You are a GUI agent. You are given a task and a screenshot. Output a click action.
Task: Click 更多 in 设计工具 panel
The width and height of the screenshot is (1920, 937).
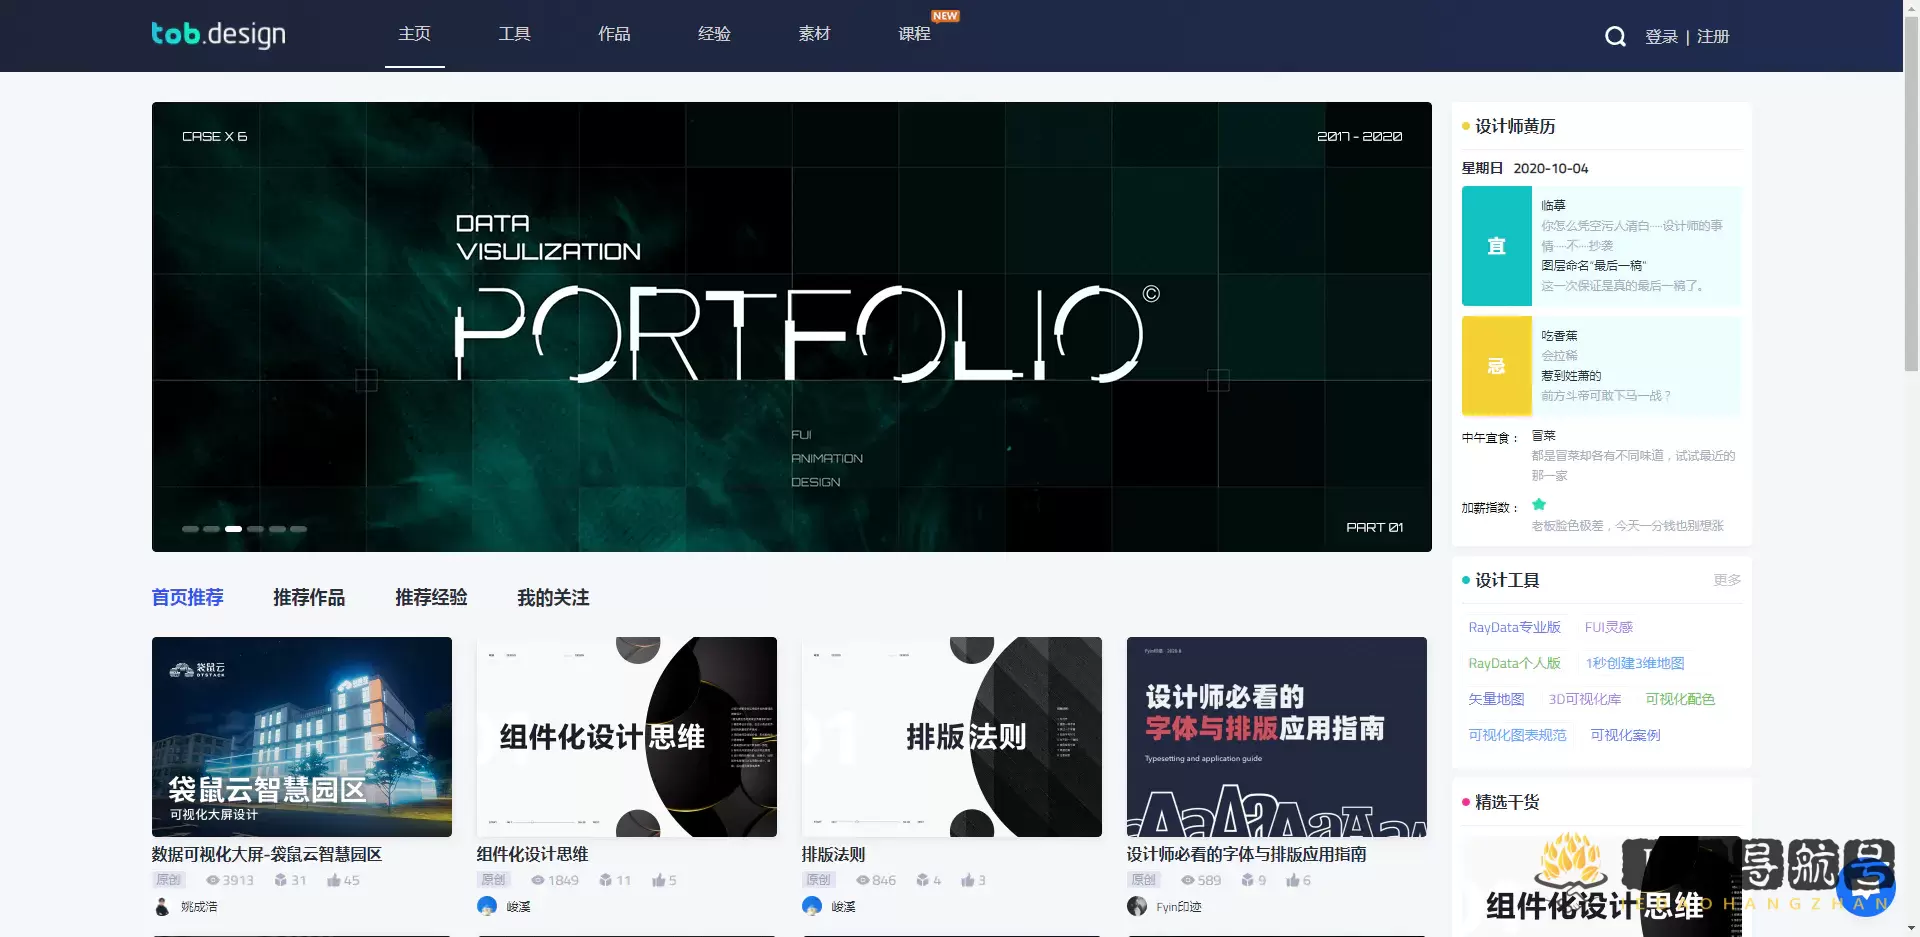point(1727,580)
